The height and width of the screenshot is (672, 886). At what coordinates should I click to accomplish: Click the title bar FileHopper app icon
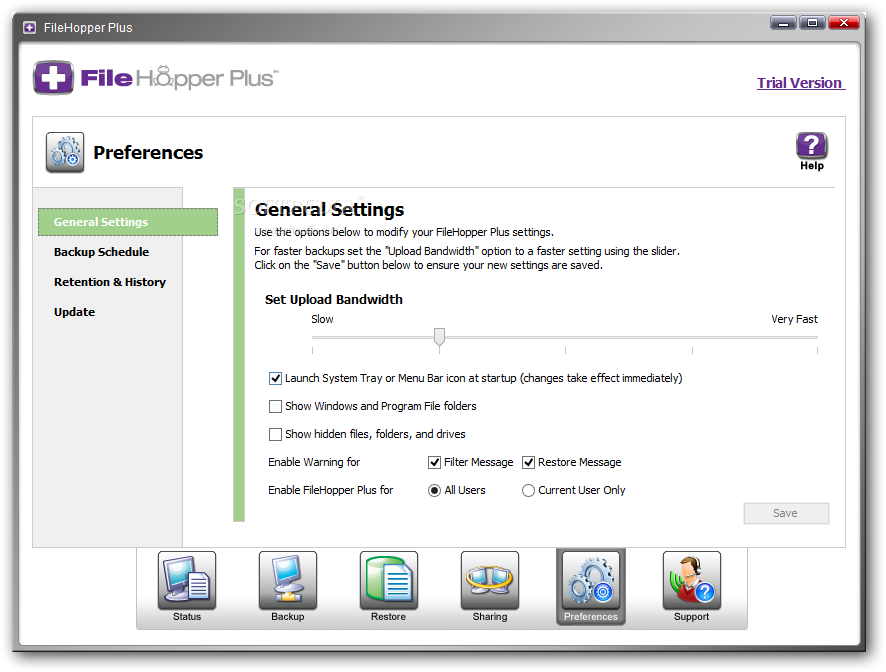pos(29,28)
